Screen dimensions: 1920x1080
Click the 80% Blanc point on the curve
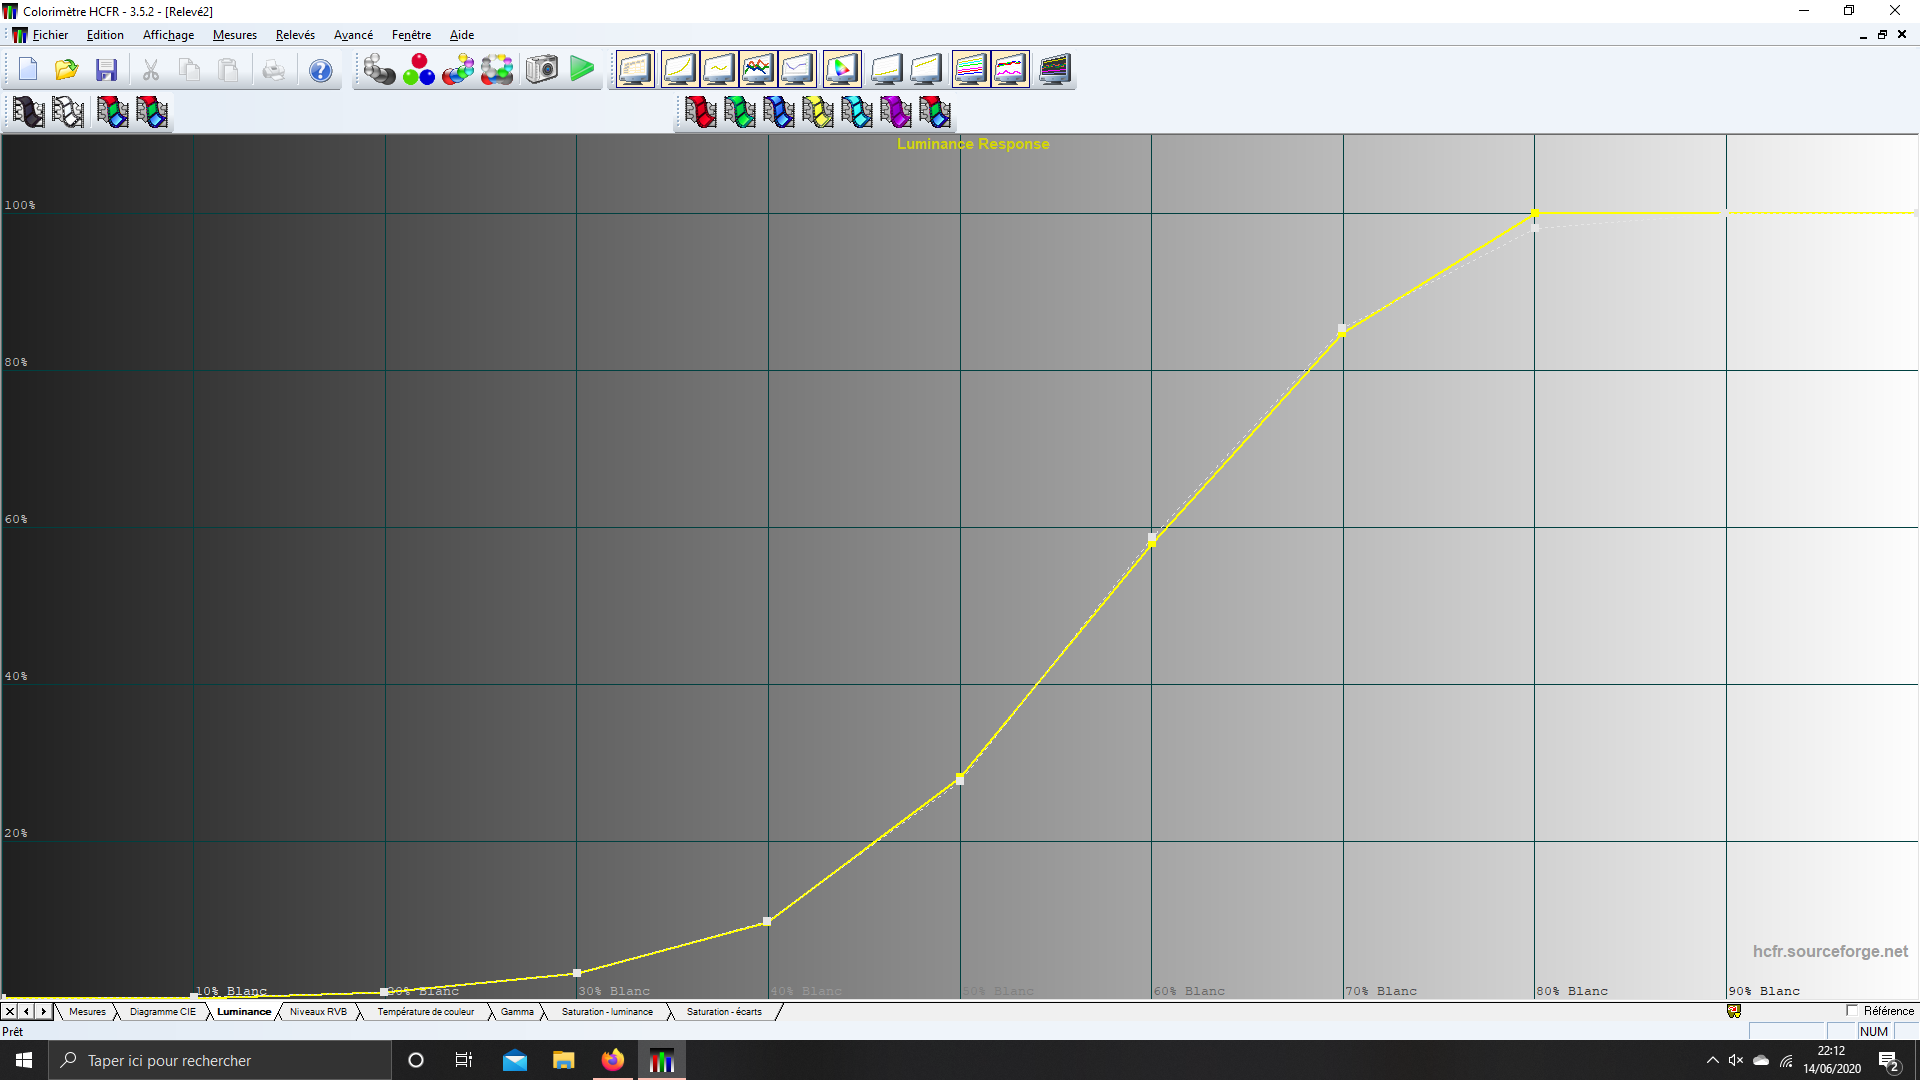click(1535, 214)
